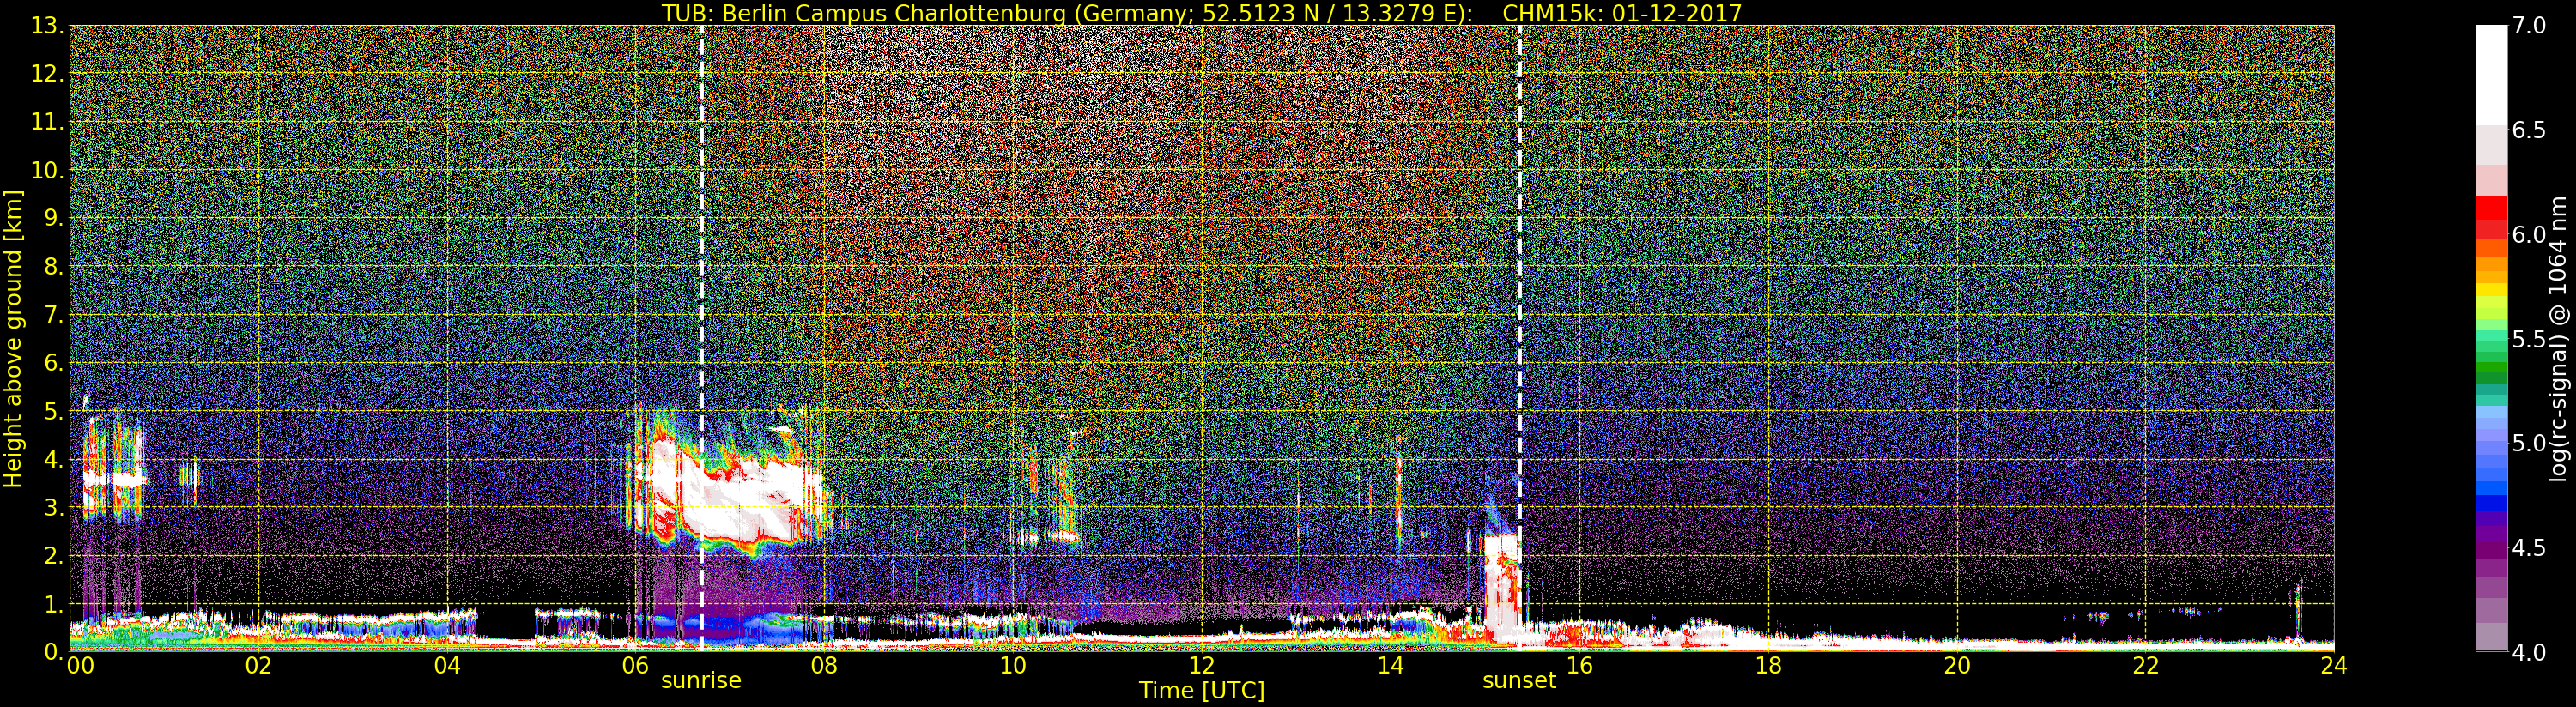
Task: Click the '20' tick on time axis
Action: pos(1956,666)
